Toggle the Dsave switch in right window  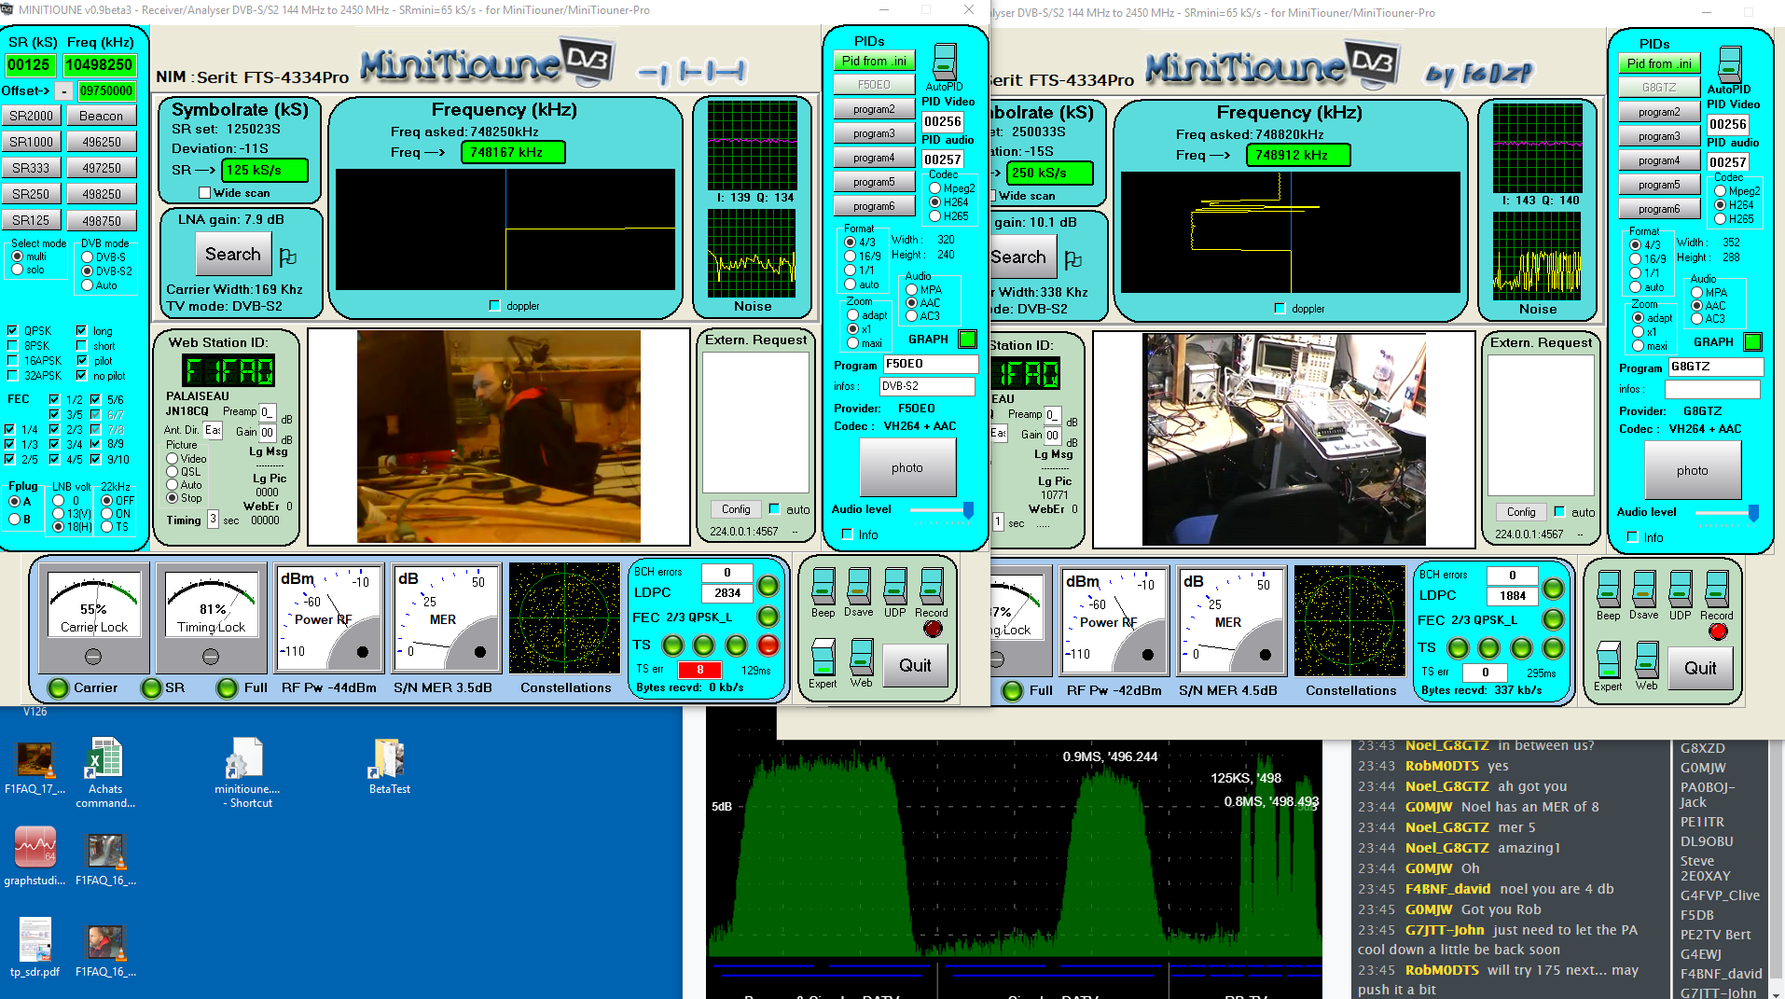[1644, 589]
